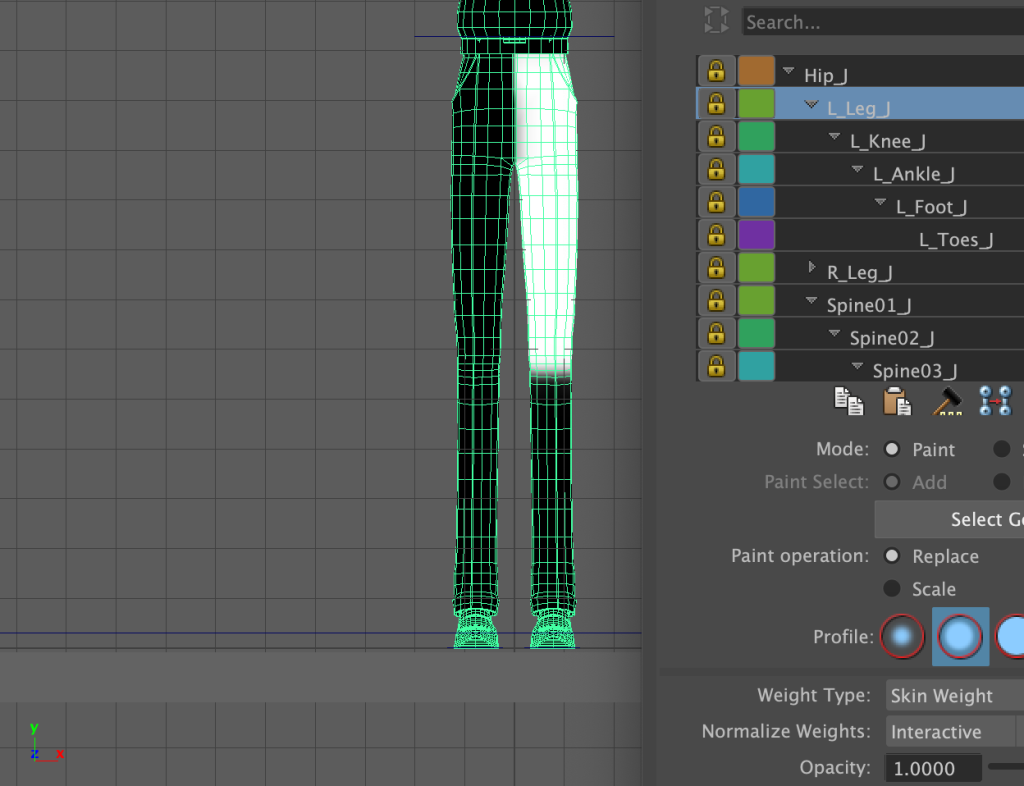This screenshot has height=786, width=1024.
Task: Select Paint mode radio button
Action: [x=892, y=450]
